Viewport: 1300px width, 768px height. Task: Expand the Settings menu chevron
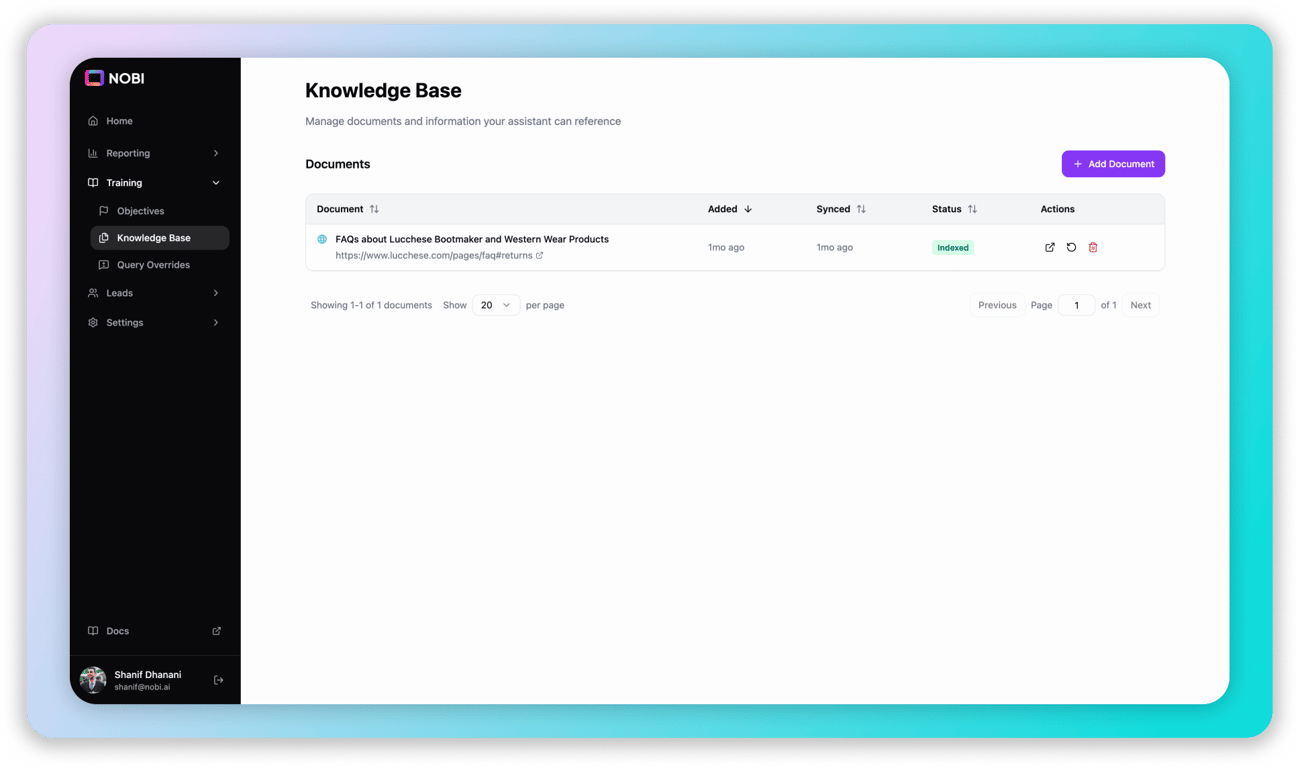coord(216,323)
